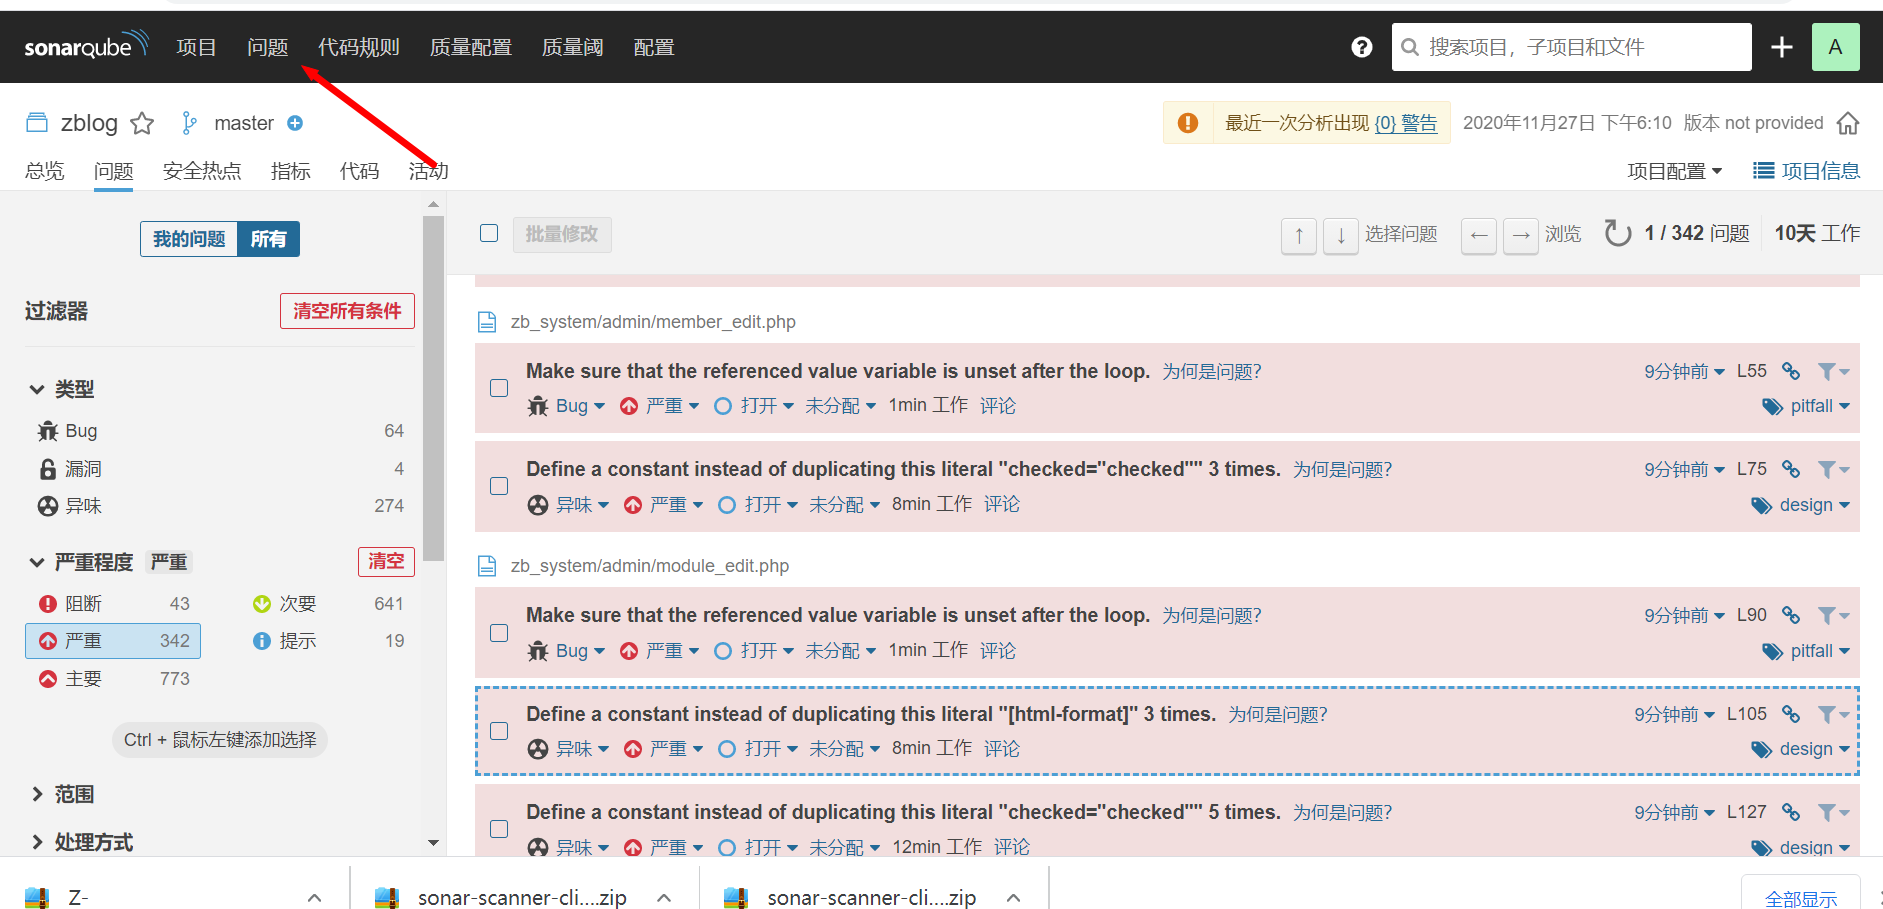
Task: Navigate forward with right arrow button
Action: [1520, 235]
